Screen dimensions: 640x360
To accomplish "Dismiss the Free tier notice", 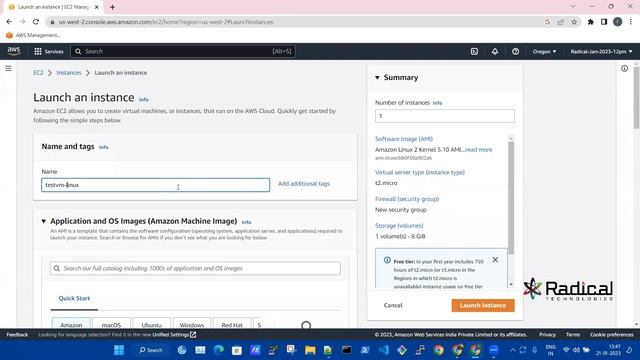I will click(495, 260).
